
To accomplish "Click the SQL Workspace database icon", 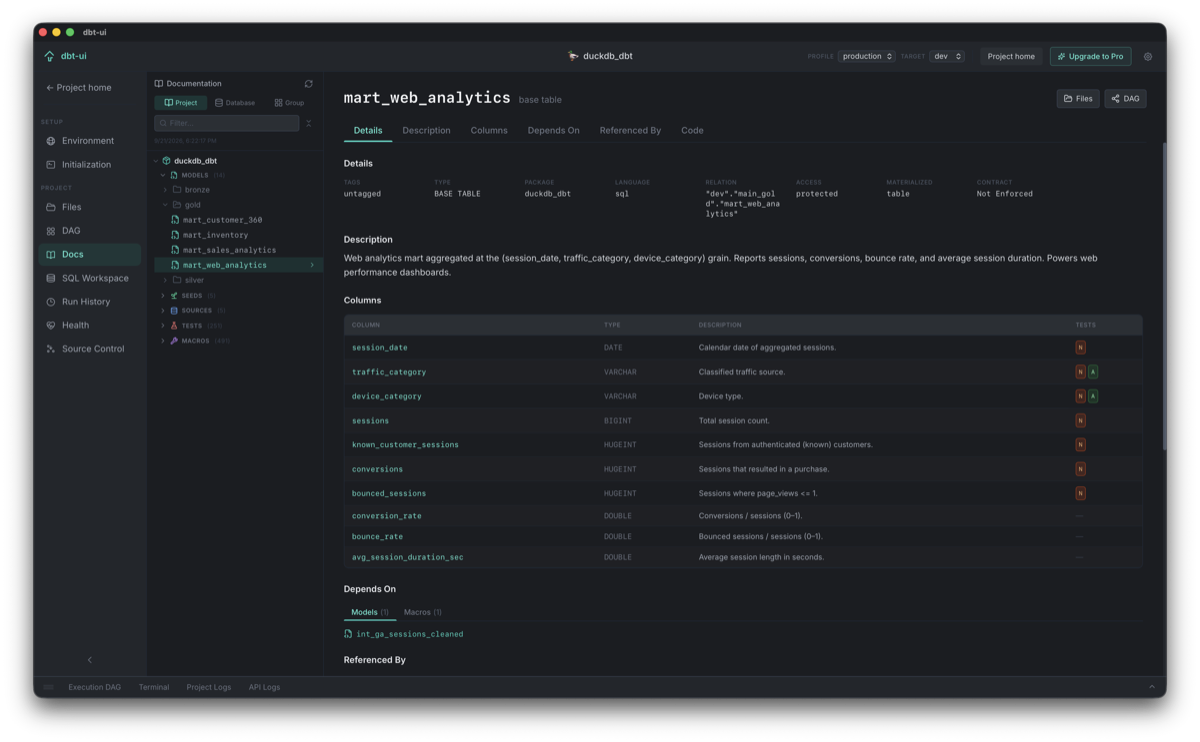I will (51, 278).
